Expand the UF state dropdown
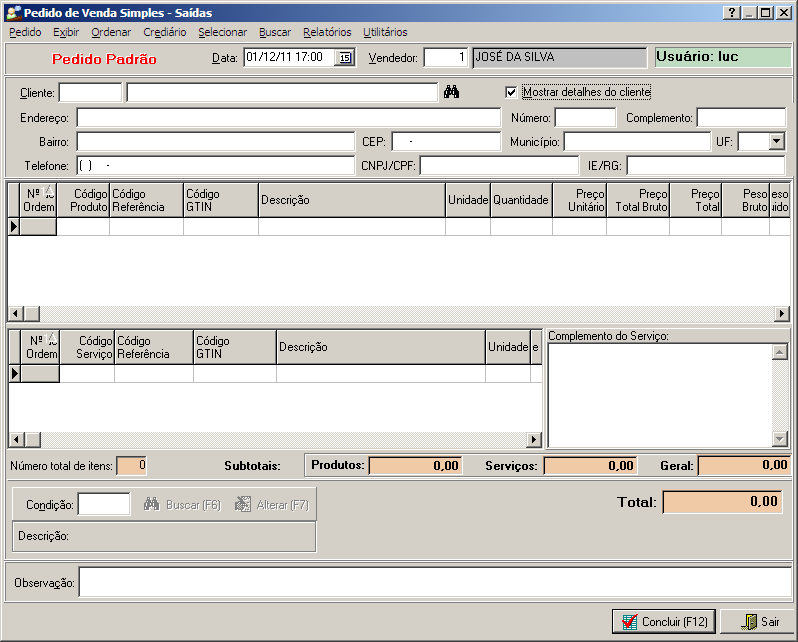The width and height of the screenshot is (798, 642). pos(776,142)
